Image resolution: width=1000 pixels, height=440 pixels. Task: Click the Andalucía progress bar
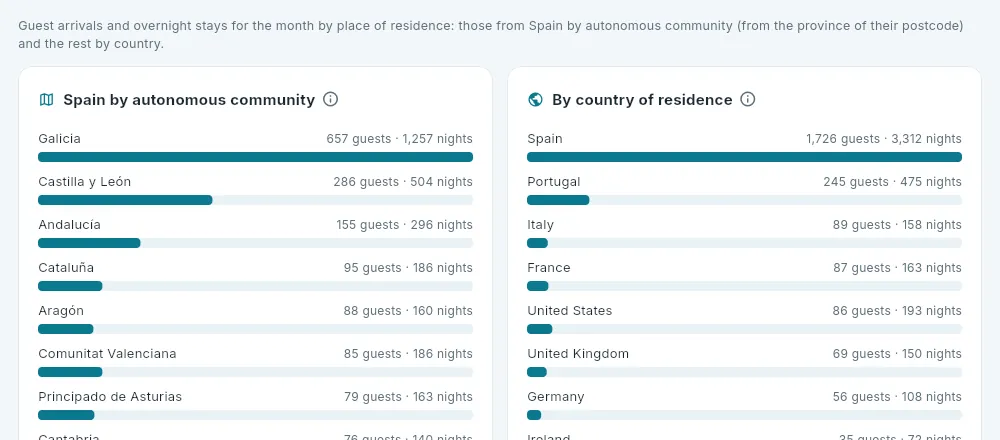click(255, 243)
